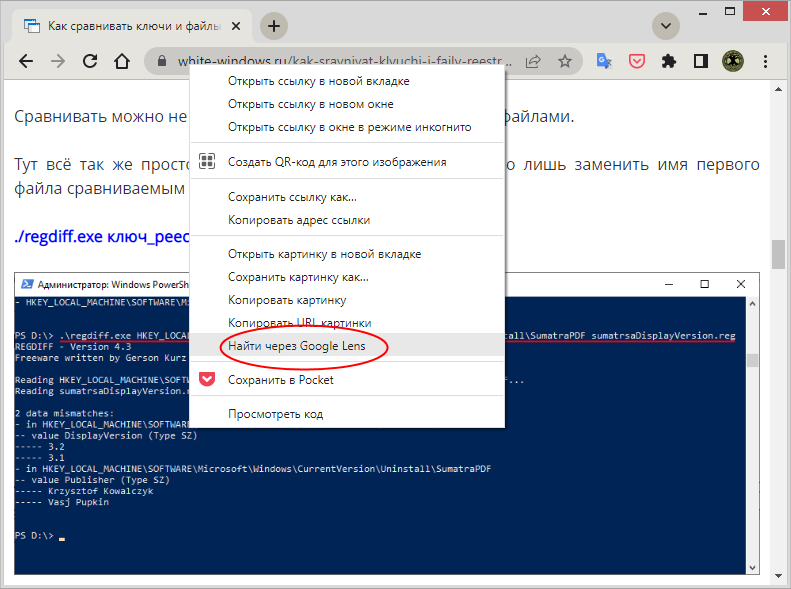The image size is (791, 589).
Task: Choose 'Сохранить картинку как...'
Action: [347, 277]
